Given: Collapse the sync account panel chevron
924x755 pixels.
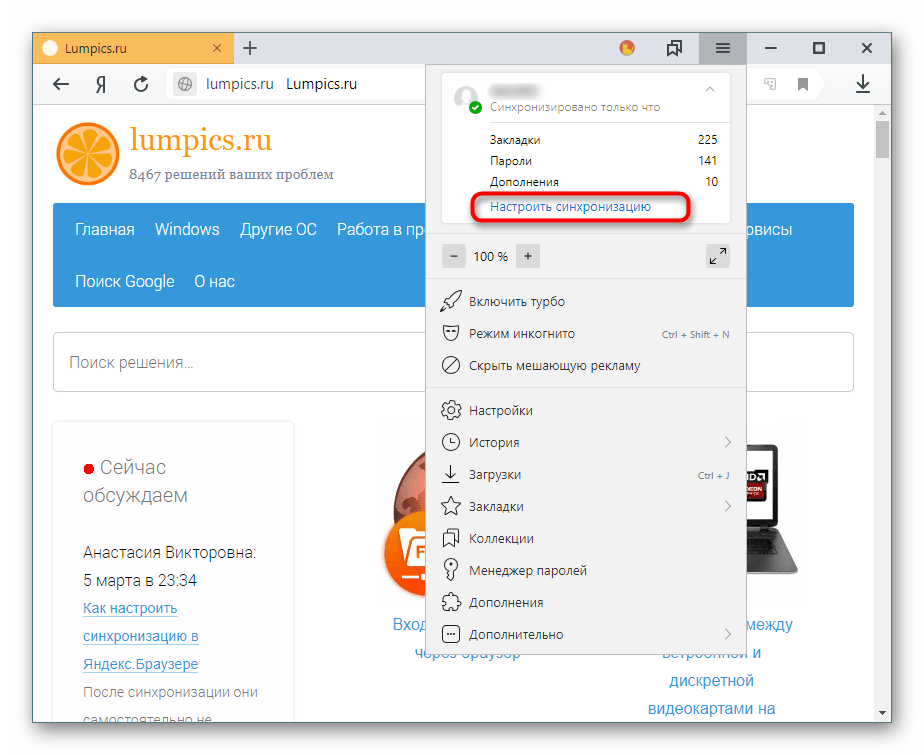Looking at the screenshot, I should (710, 90).
